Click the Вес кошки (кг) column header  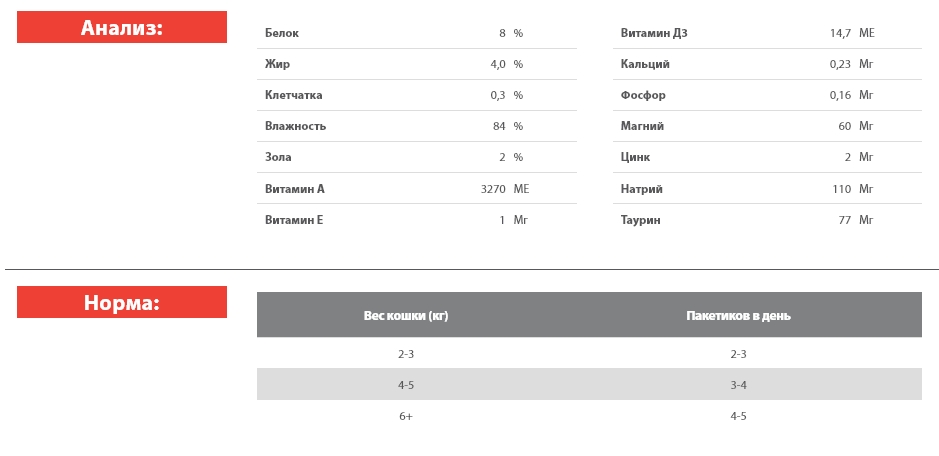405,315
